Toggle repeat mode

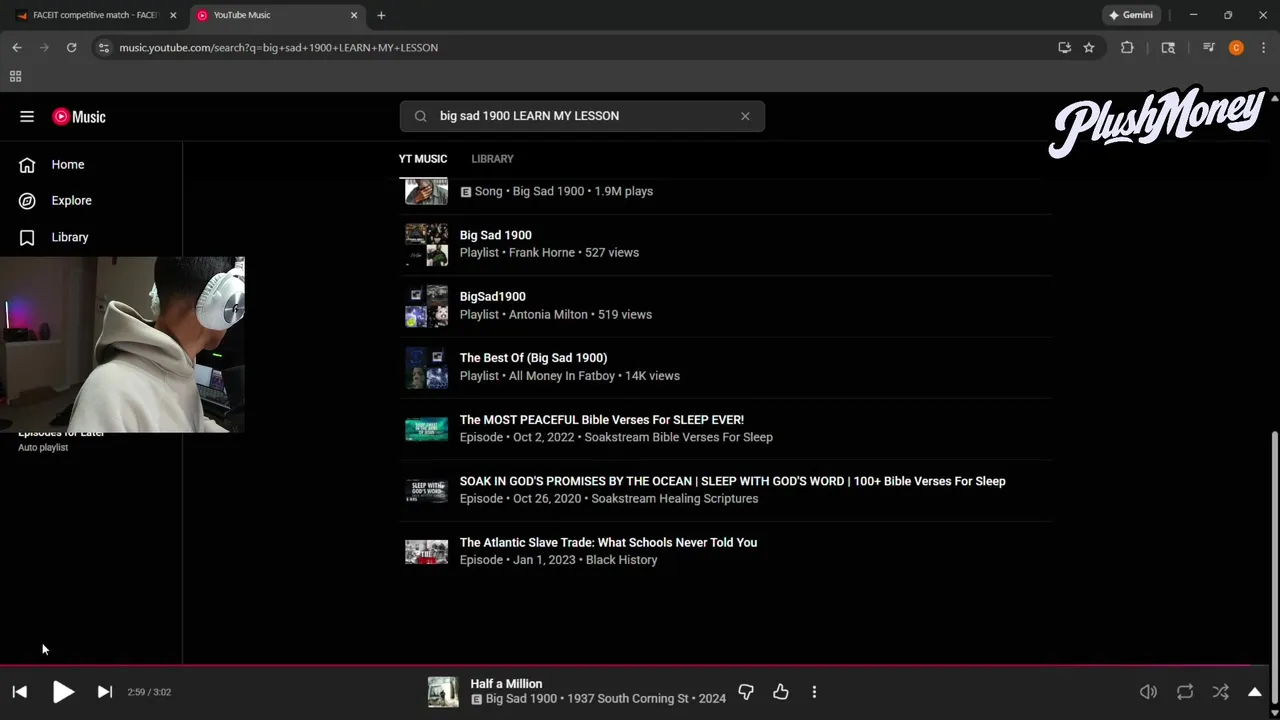pyautogui.click(x=1185, y=692)
